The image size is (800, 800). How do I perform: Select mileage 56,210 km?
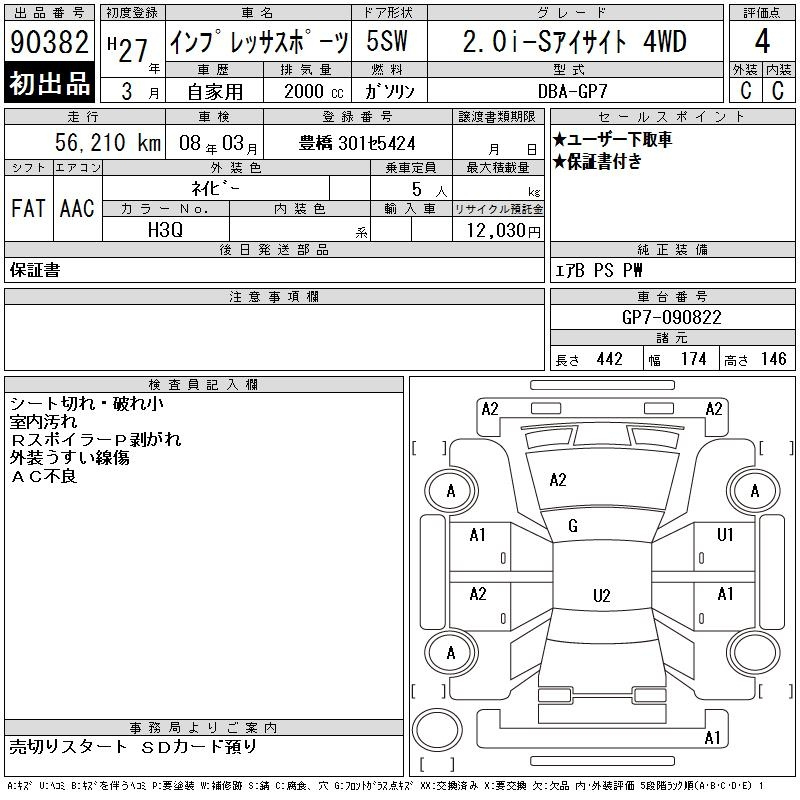(x=108, y=142)
